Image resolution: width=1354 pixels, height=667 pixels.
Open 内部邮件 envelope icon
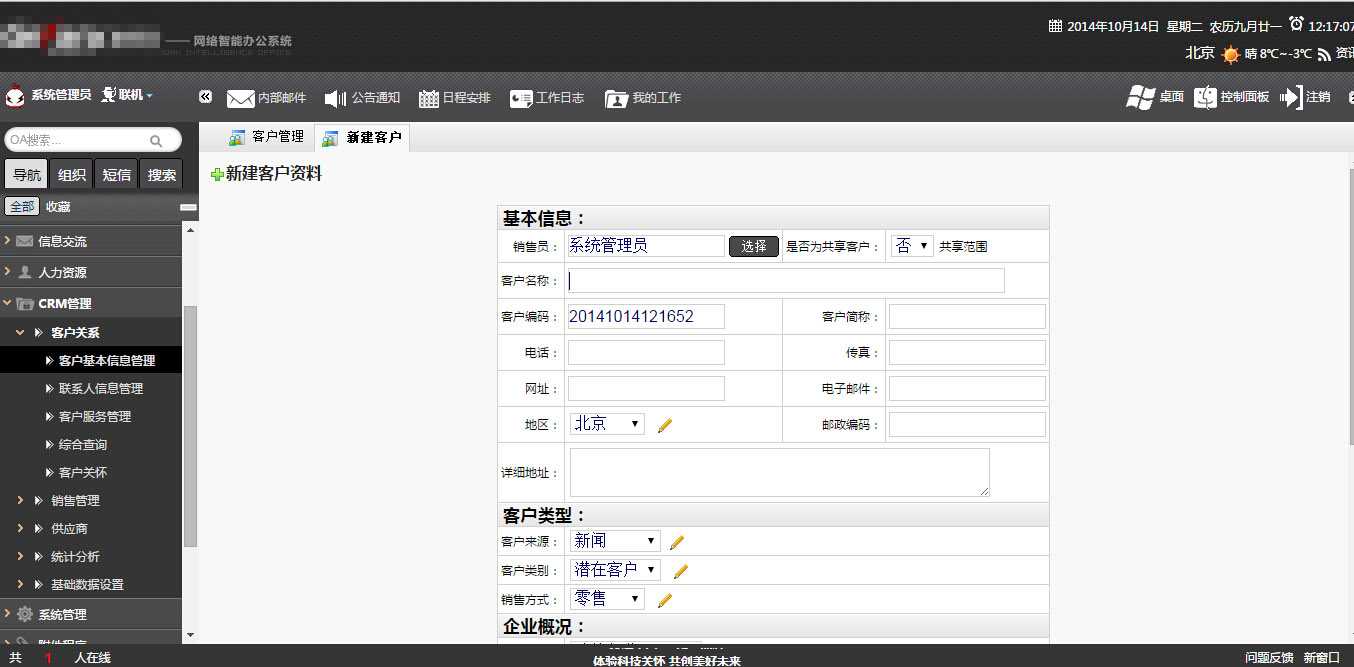[x=240, y=98]
